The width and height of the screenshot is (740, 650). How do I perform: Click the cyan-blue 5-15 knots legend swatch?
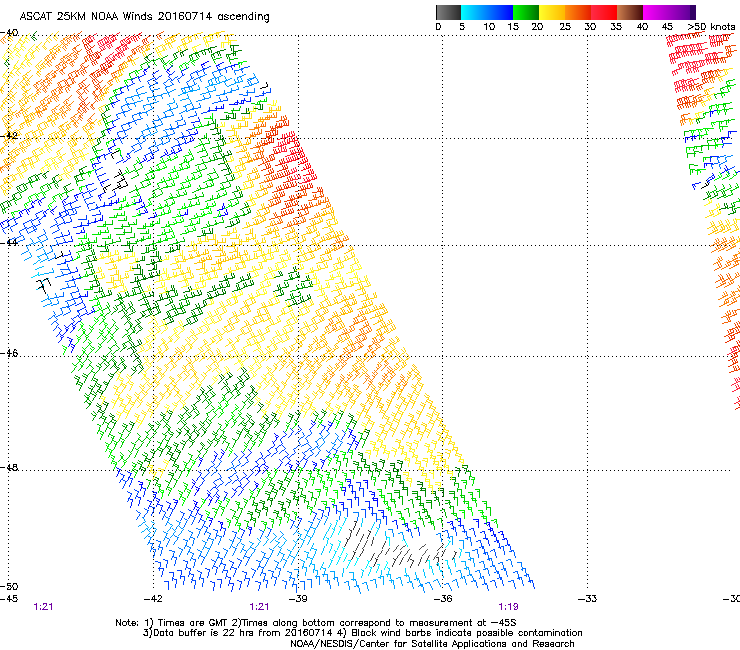[487, 12]
